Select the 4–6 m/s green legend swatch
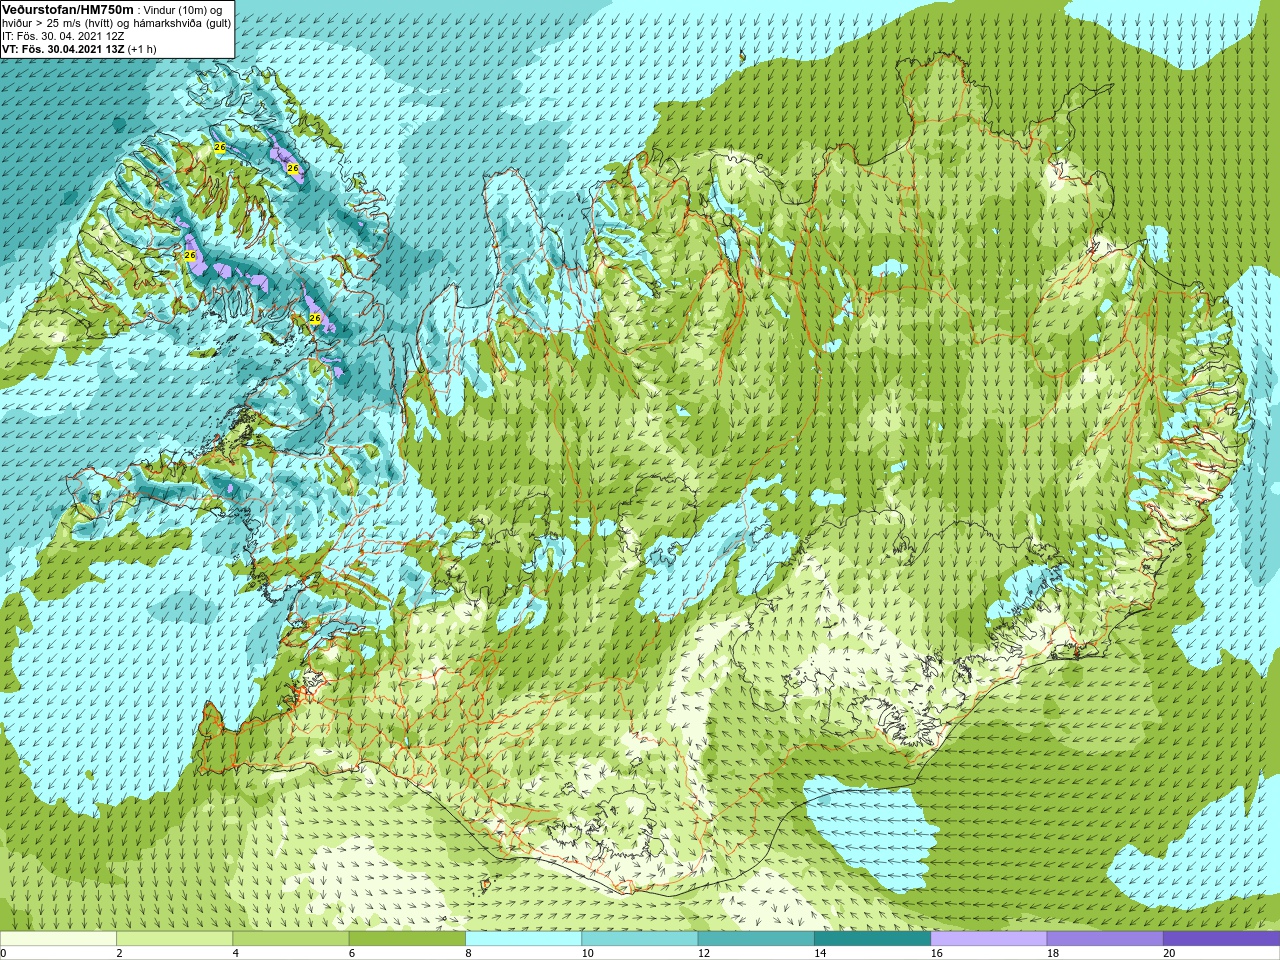1280x960 pixels. click(290, 939)
